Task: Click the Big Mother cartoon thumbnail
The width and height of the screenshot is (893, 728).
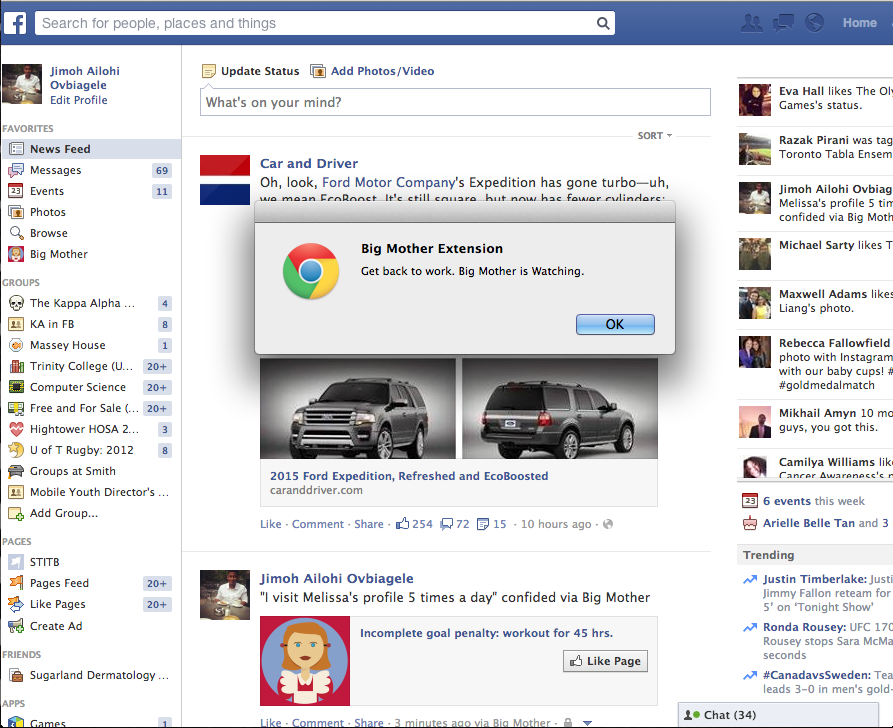Action: (x=305, y=661)
